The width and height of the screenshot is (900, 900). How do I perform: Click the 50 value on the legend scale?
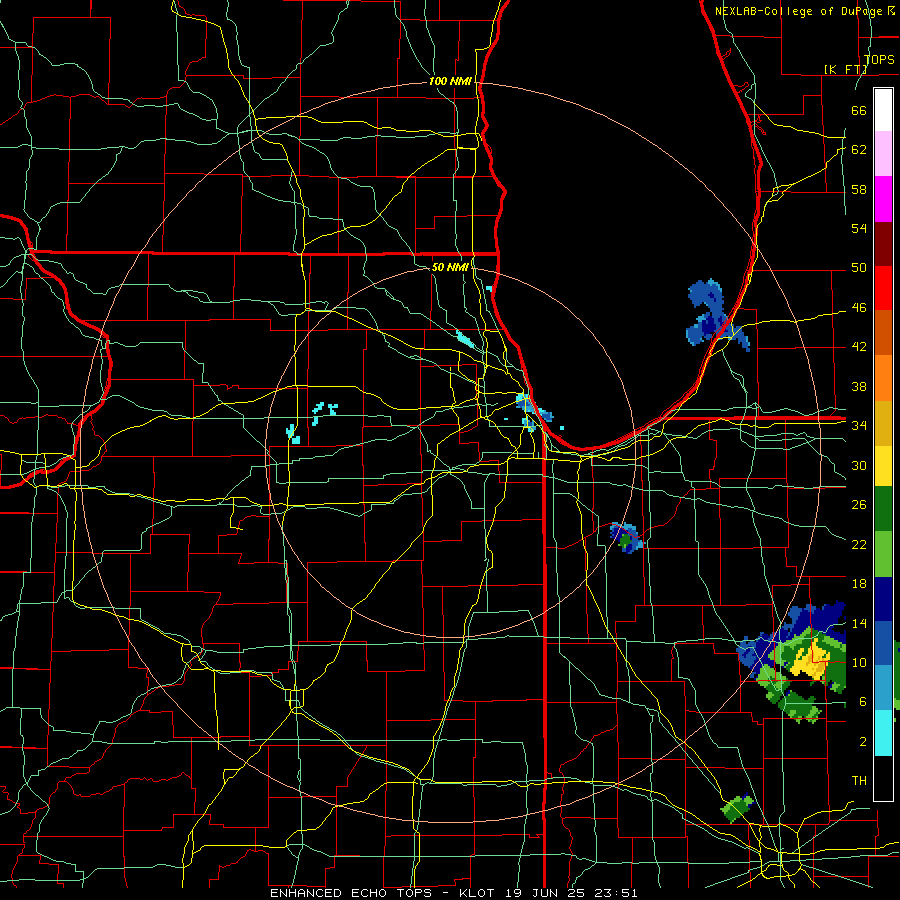[859, 268]
